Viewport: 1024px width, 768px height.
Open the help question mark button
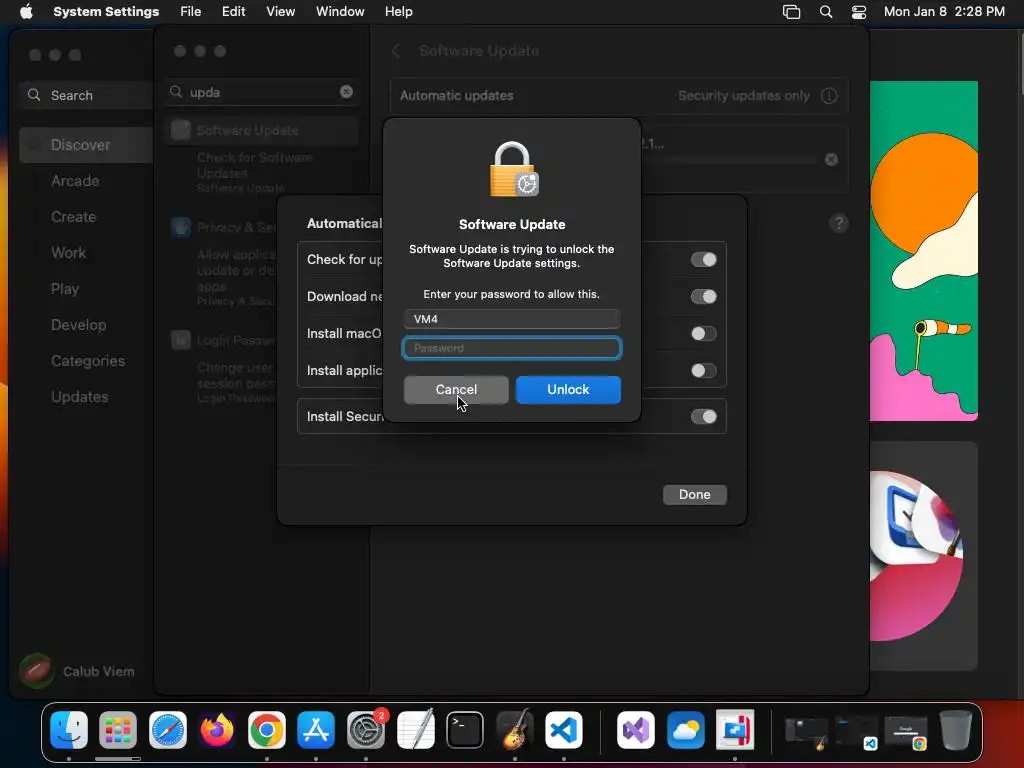(839, 223)
